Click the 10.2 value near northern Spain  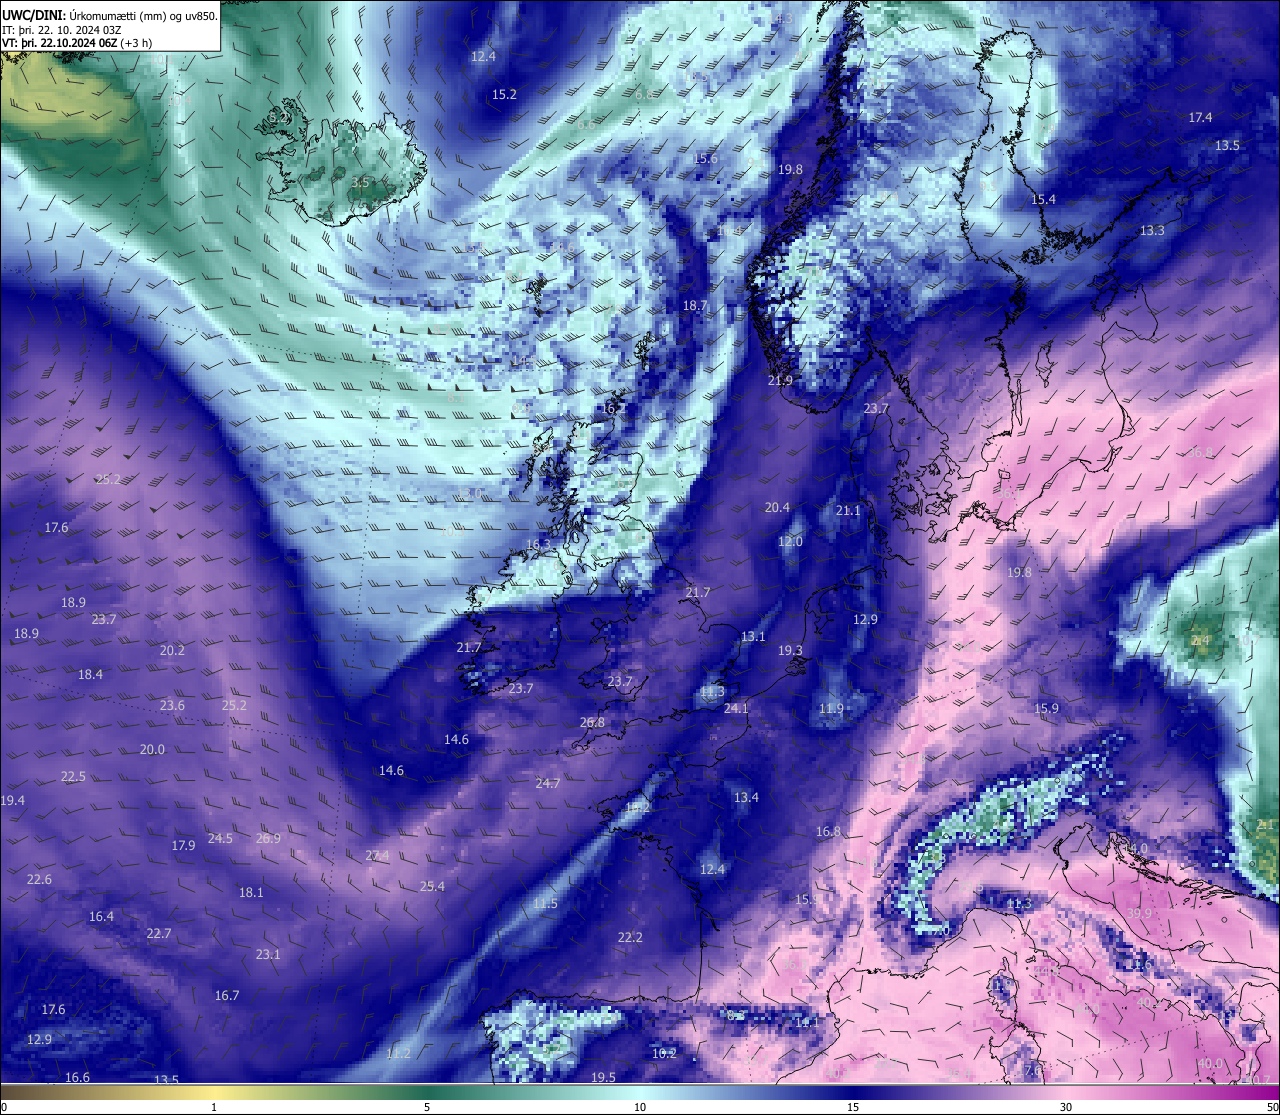pos(664,1054)
